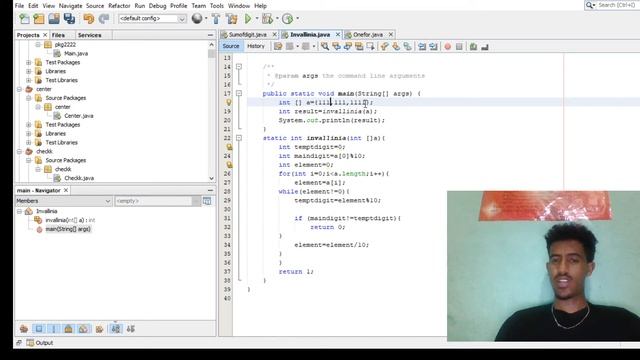640x360 pixels.
Task: Click the Profile Project clock icon
Action: point(287,19)
